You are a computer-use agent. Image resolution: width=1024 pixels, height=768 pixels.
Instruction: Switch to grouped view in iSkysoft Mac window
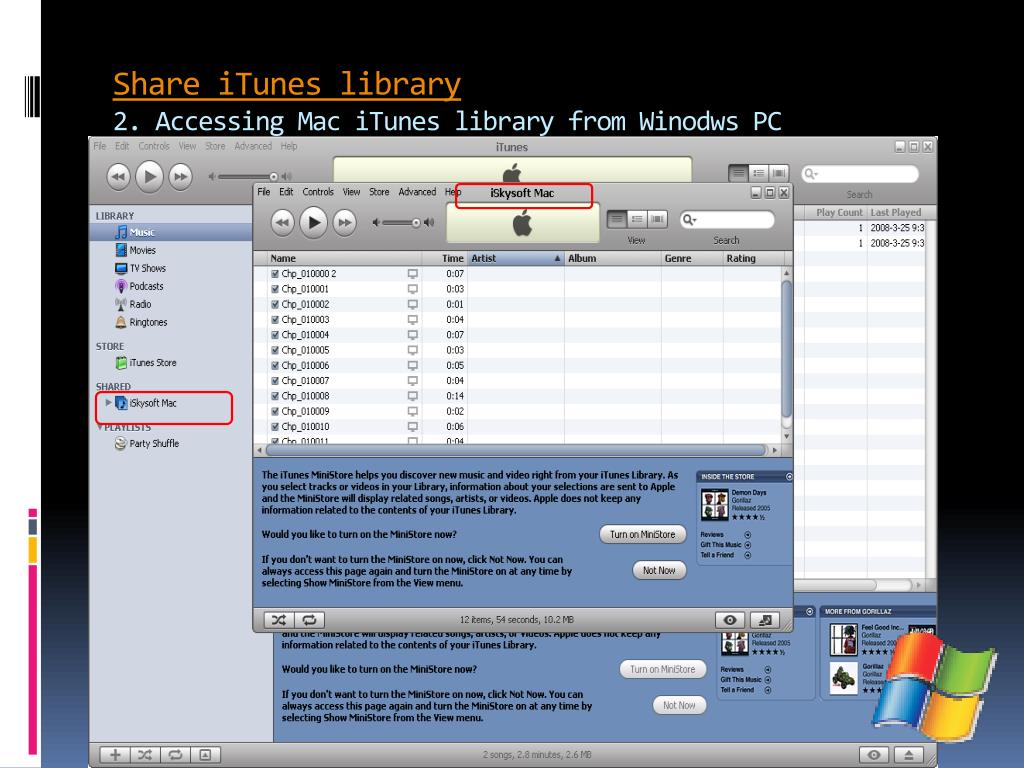click(637, 219)
